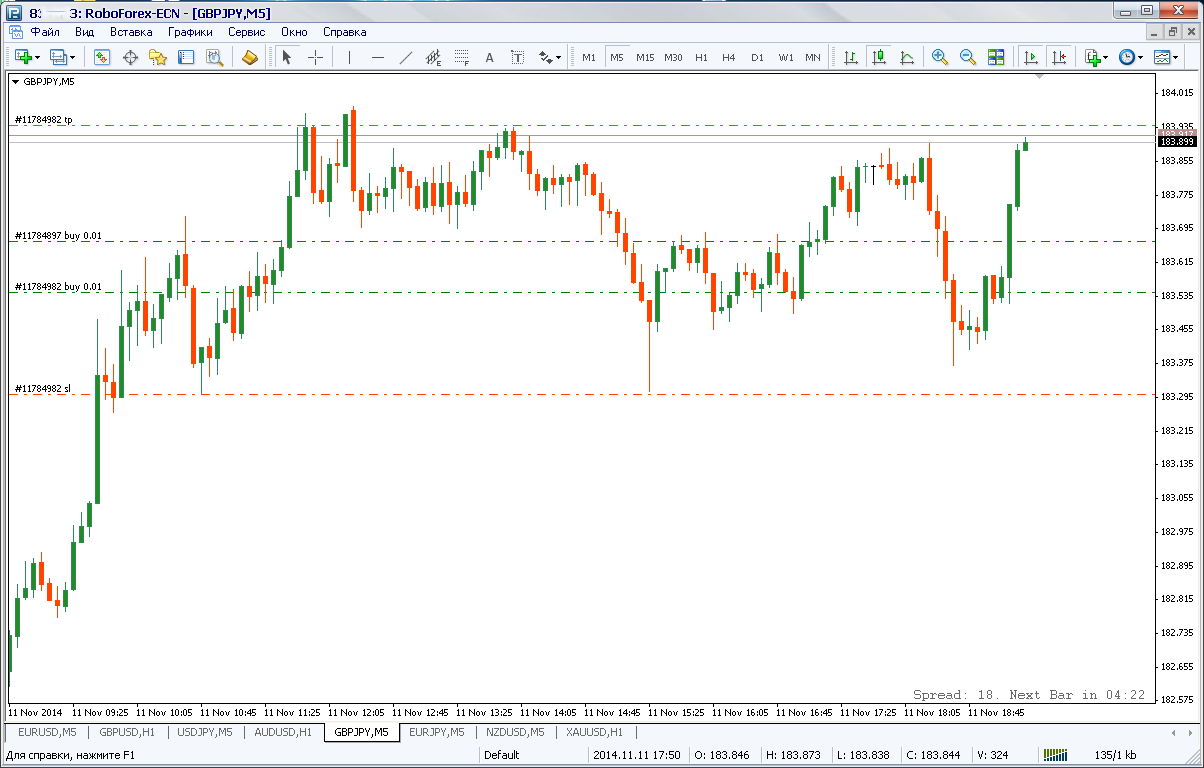This screenshot has height=768, width=1204.
Task: Open the Strategy Tester magnifier icon
Action: [x=214, y=57]
